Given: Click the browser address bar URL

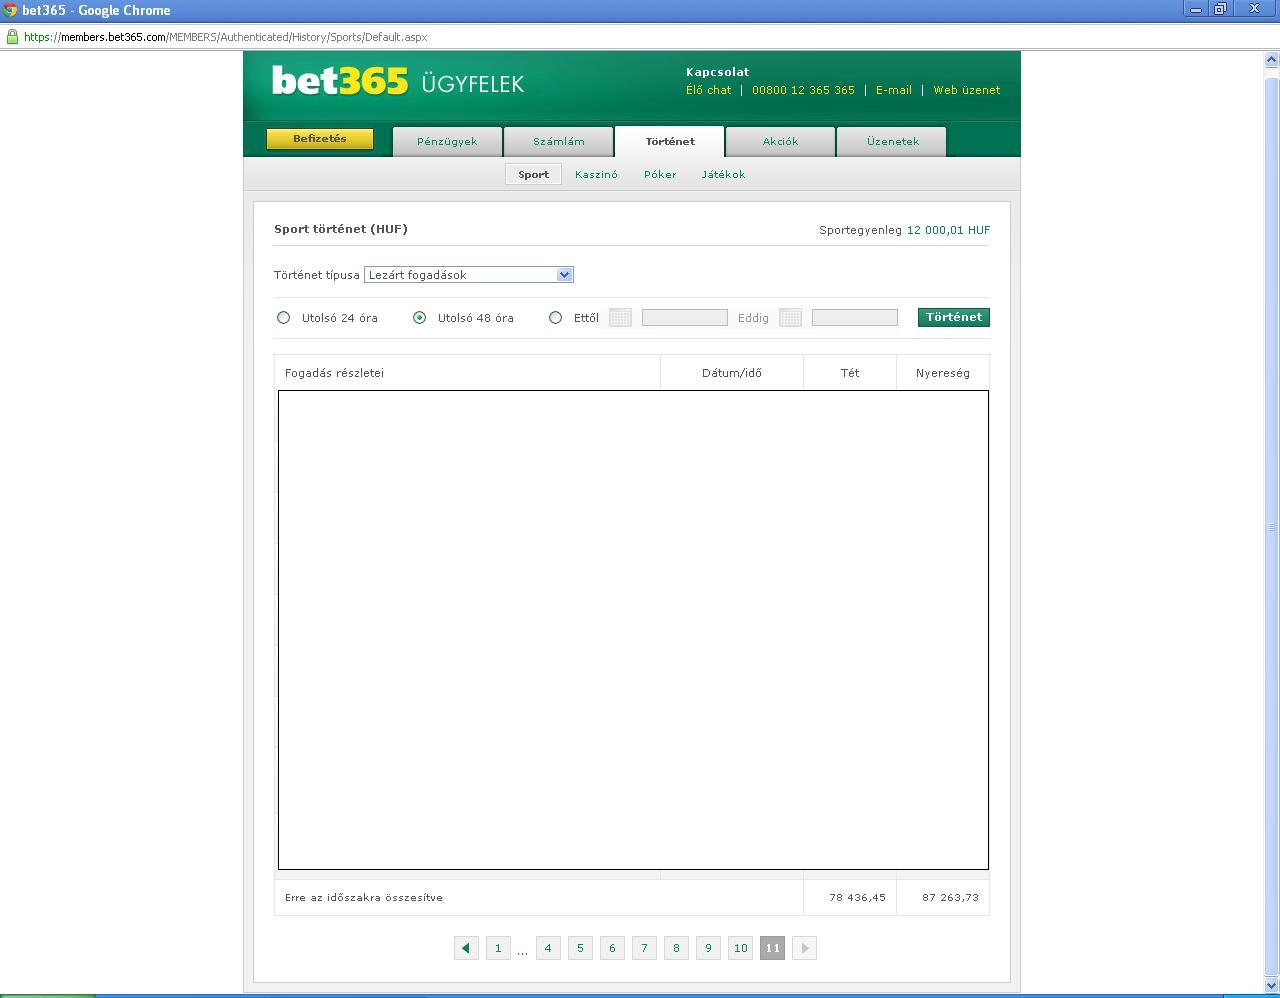Looking at the screenshot, I should [225, 37].
